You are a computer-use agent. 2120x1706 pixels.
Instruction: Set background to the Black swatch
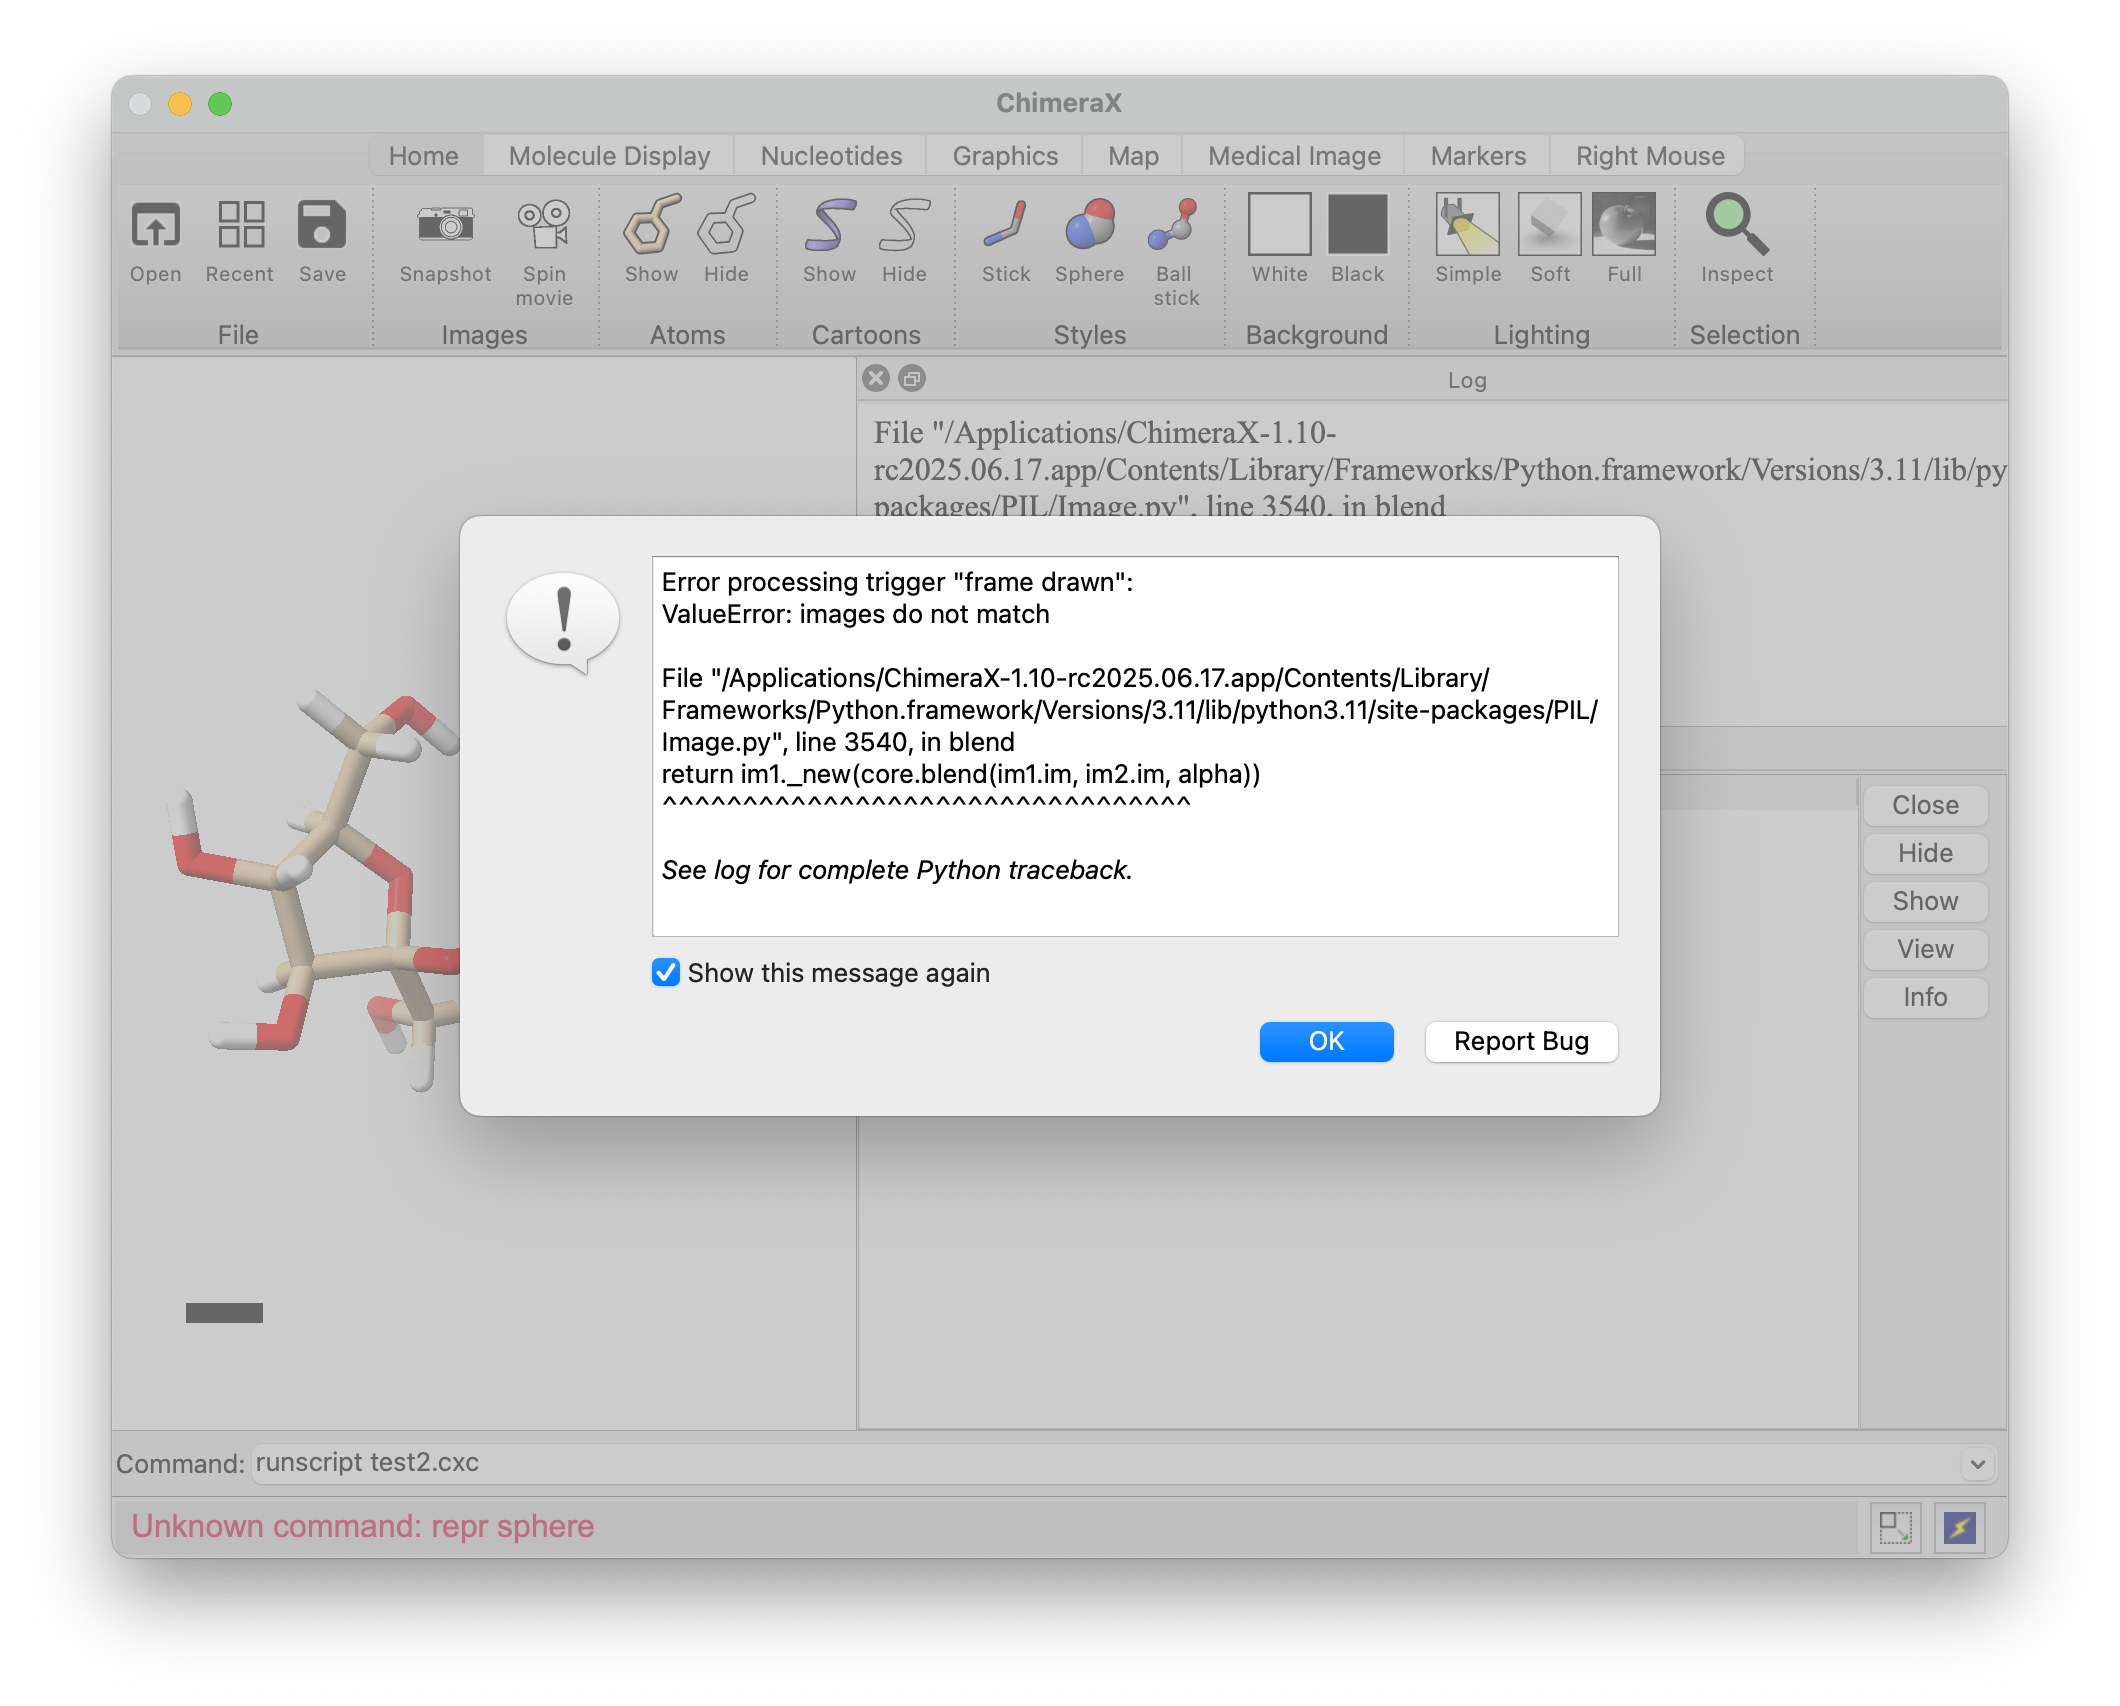click(x=1357, y=224)
